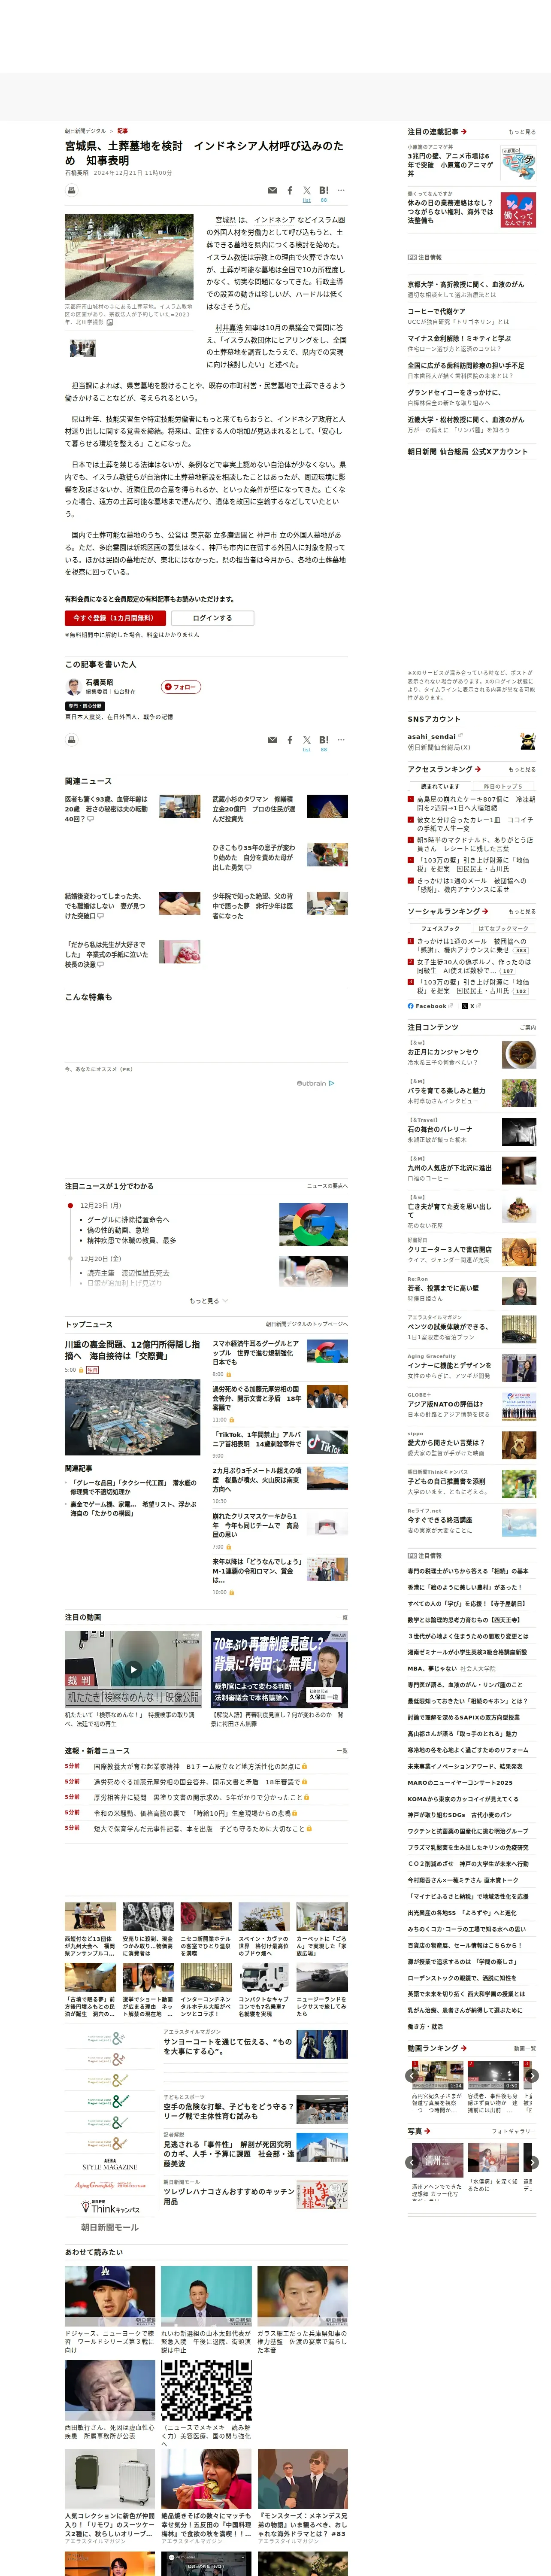Open 「TikTok、1年間禁止」 news item

tap(257, 1440)
